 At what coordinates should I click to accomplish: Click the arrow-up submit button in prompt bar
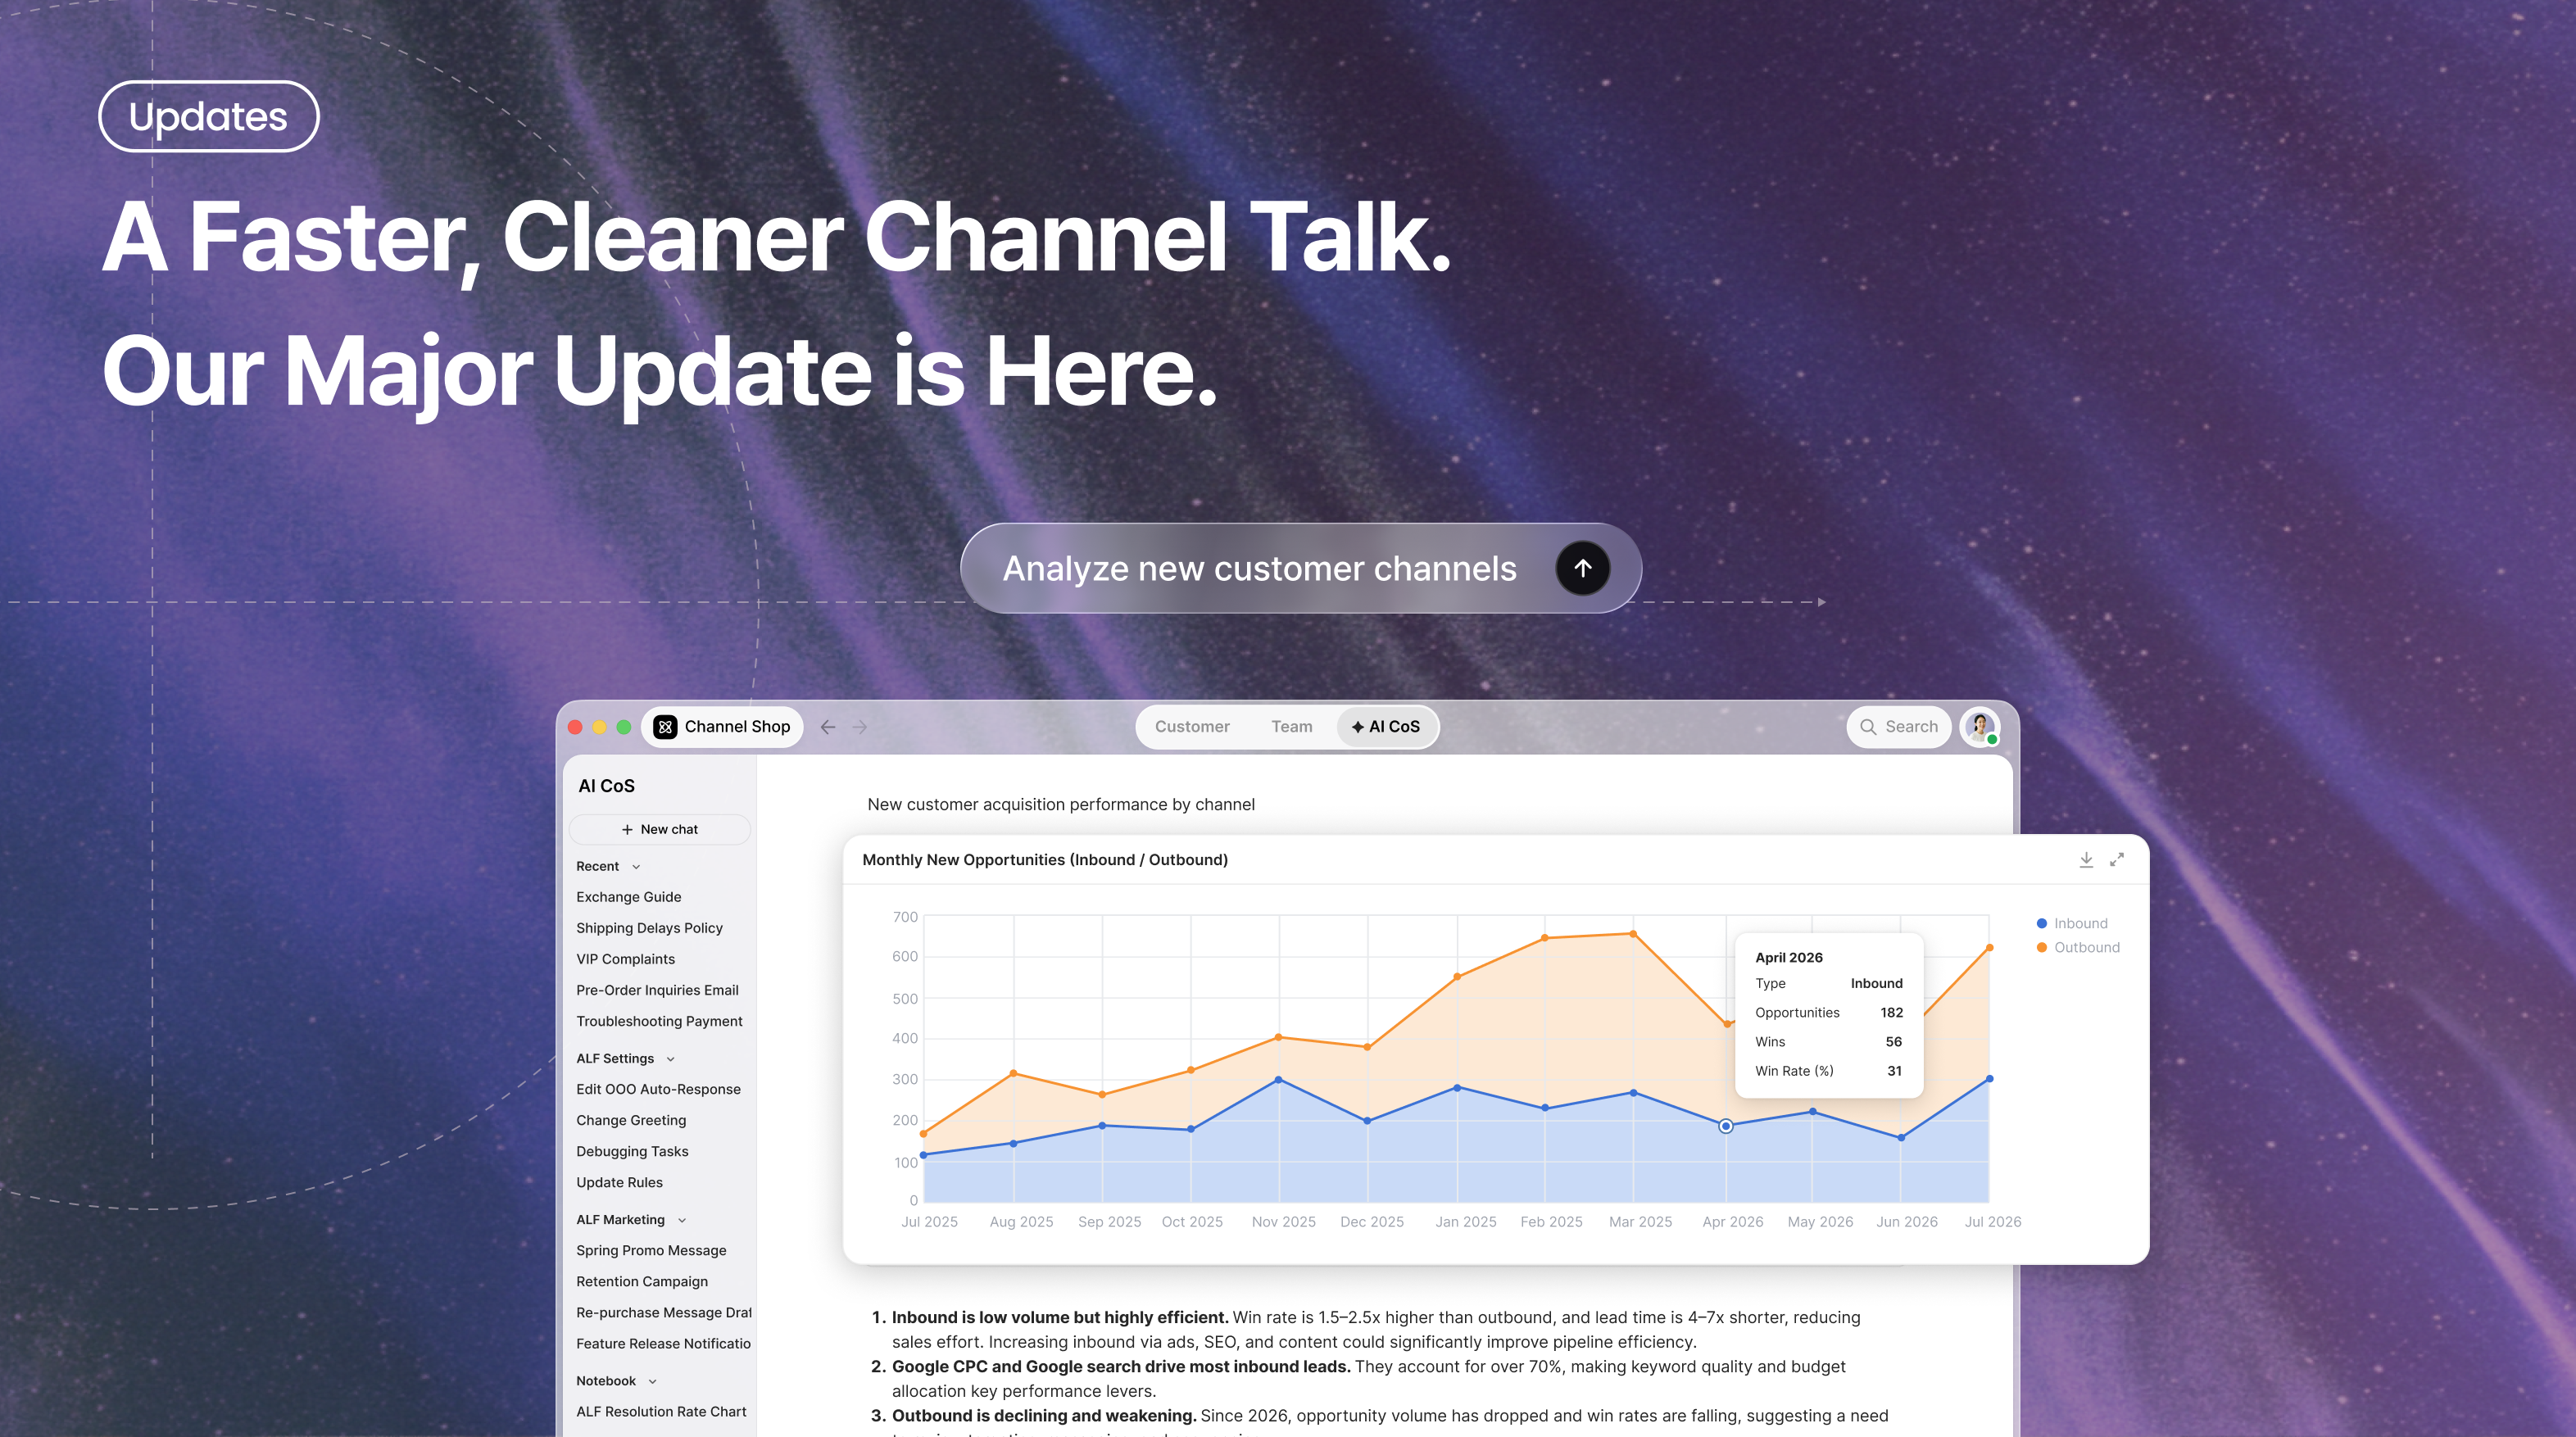click(1582, 568)
